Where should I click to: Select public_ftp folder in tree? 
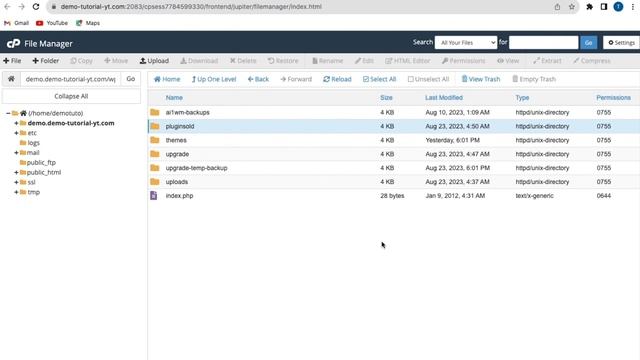click(41, 162)
